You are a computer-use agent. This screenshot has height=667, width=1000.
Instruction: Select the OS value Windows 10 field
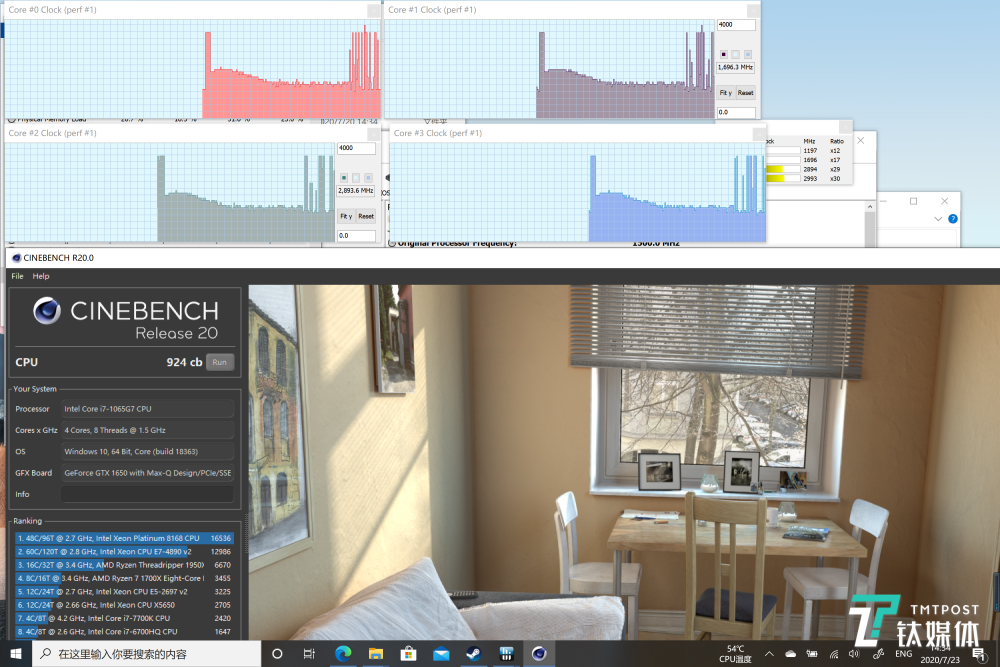pyautogui.click(x=147, y=451)
